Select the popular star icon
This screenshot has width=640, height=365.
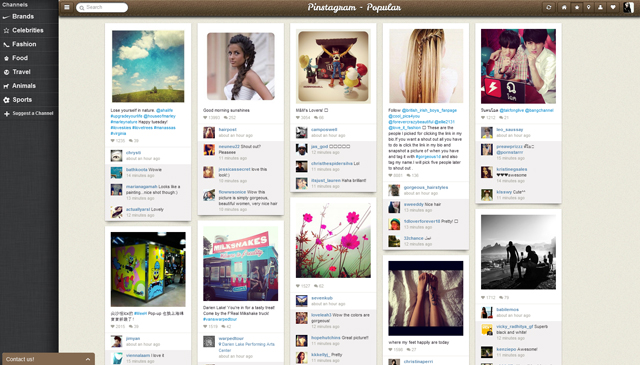[576, 7]
